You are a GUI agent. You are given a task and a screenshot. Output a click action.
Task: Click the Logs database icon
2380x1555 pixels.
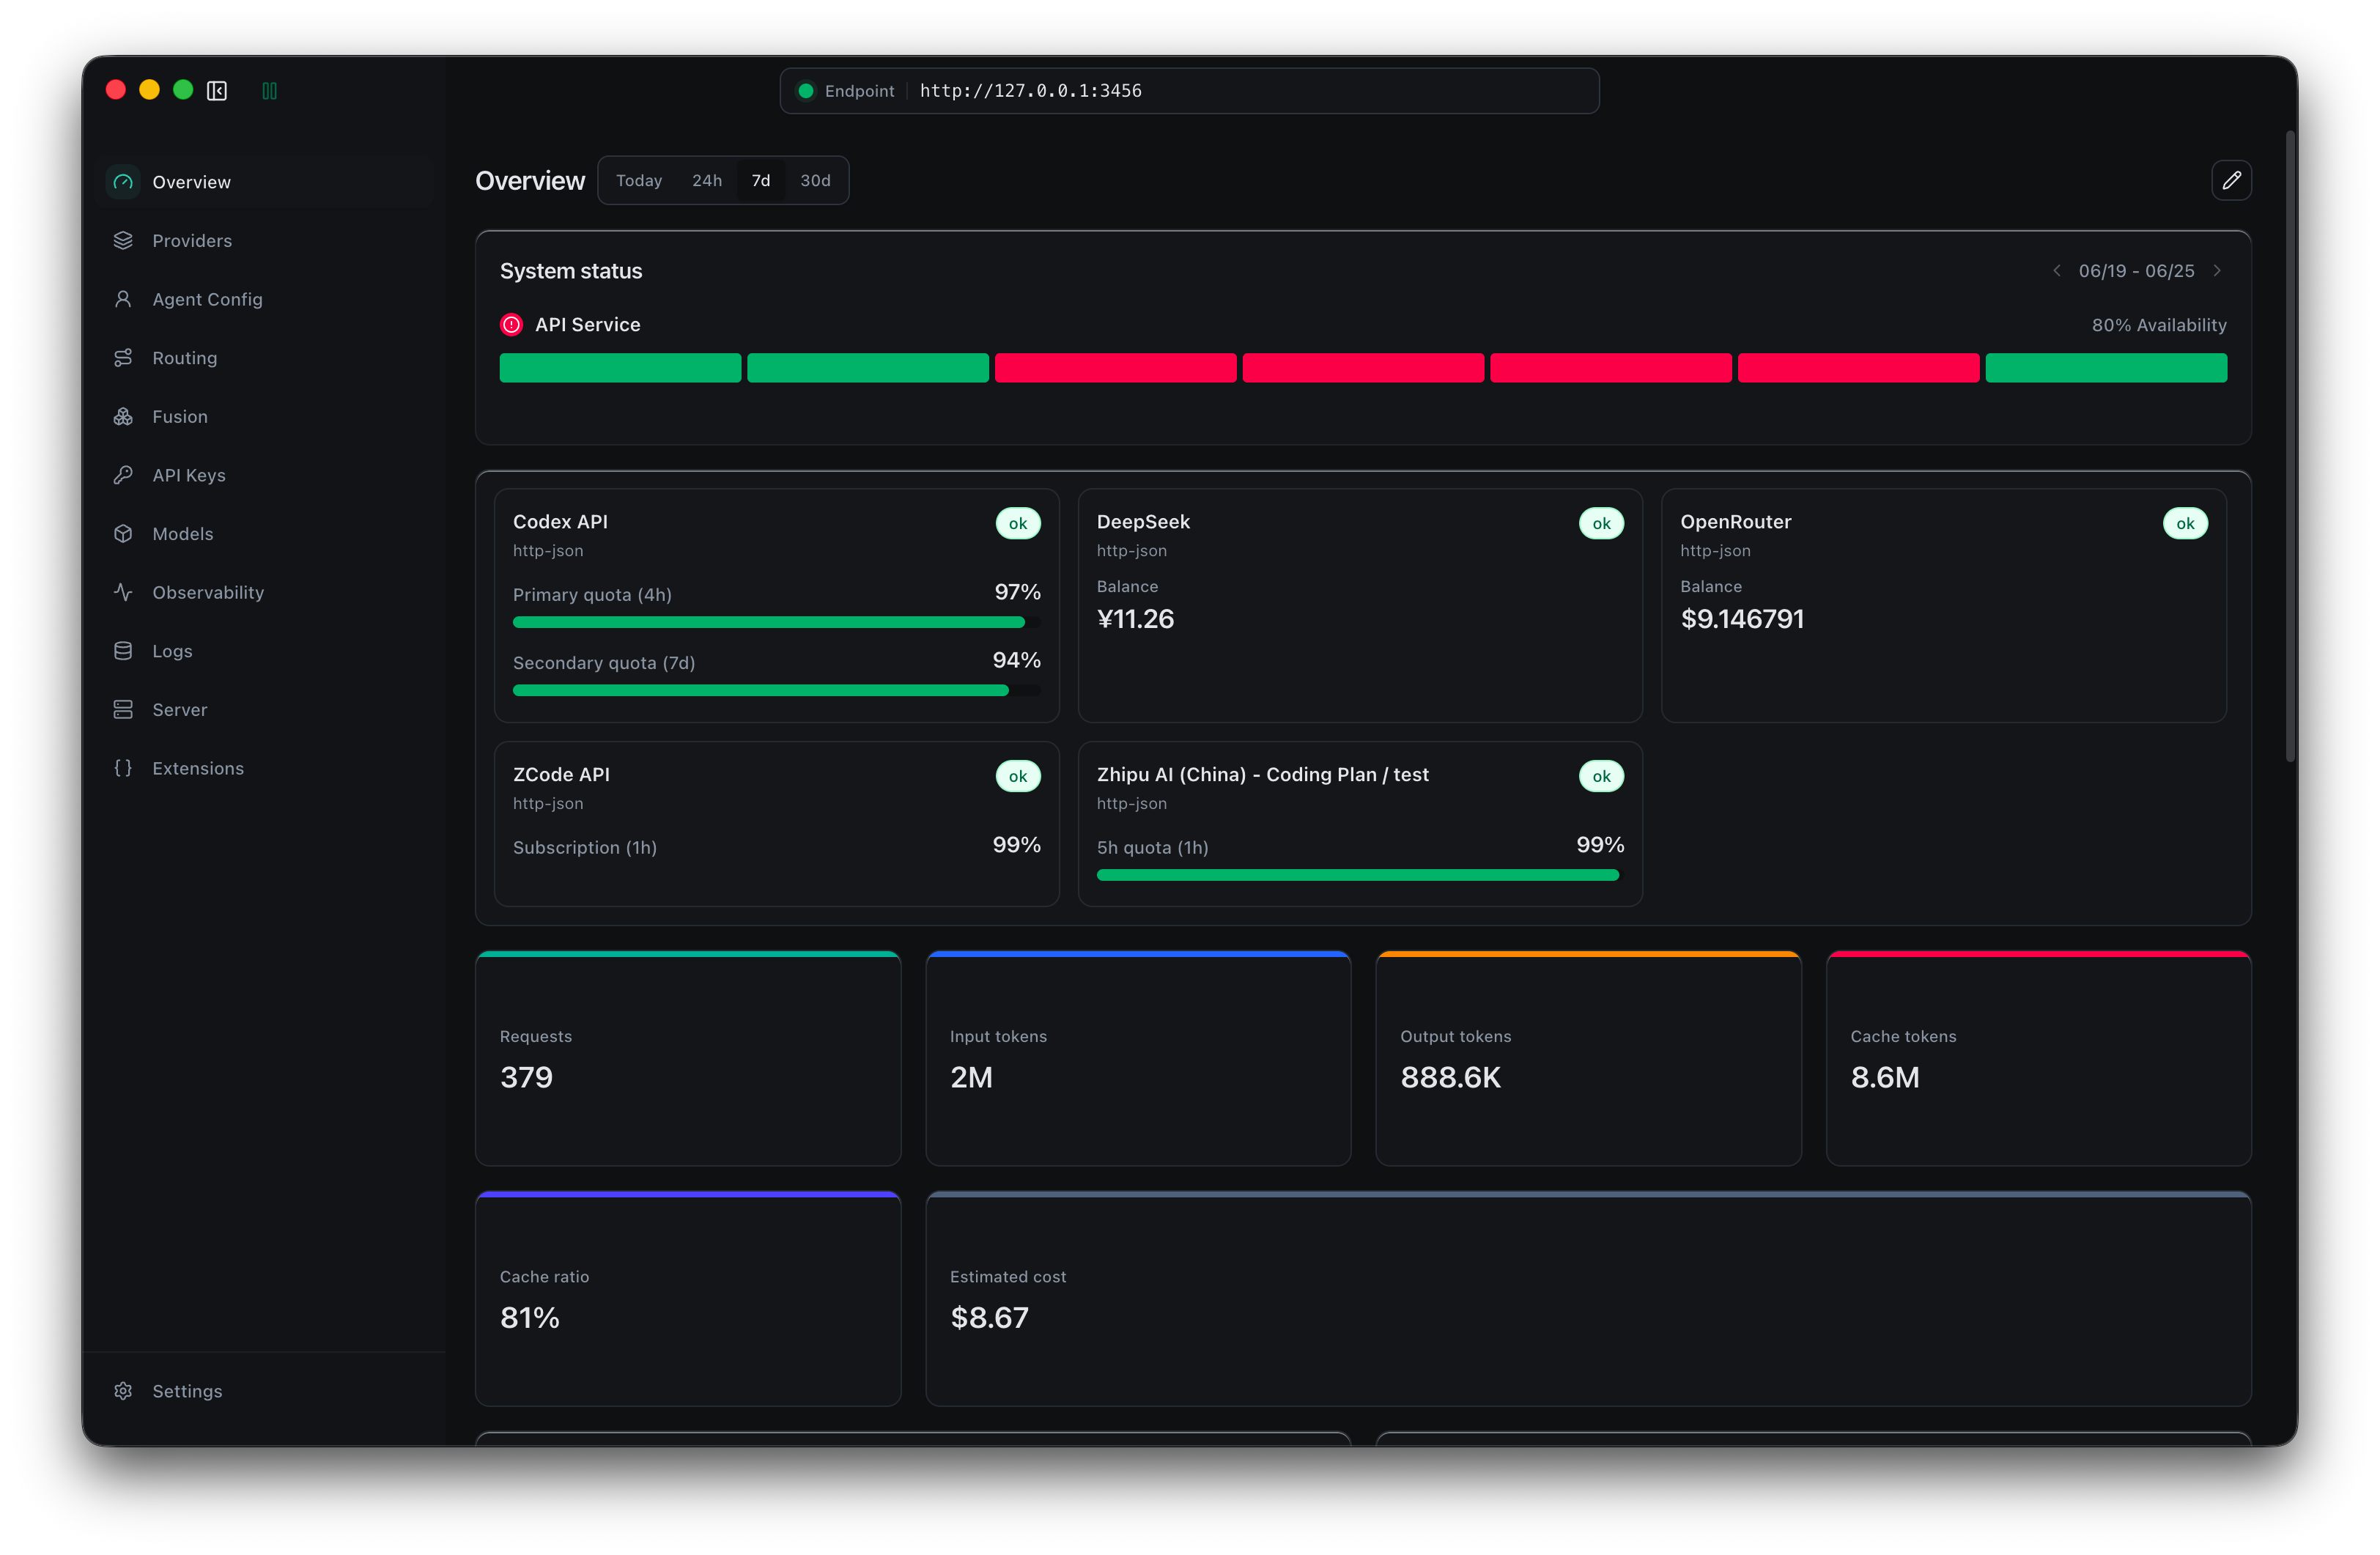(123, 651)
